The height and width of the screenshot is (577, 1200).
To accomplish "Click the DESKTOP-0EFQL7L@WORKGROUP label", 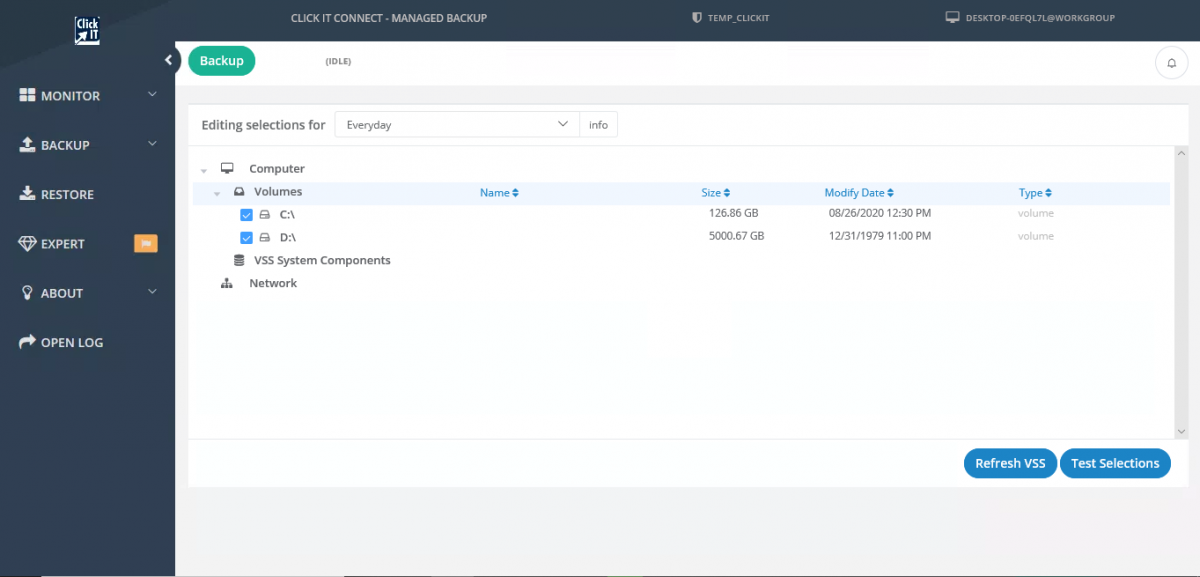I will tap(1040, 18).
